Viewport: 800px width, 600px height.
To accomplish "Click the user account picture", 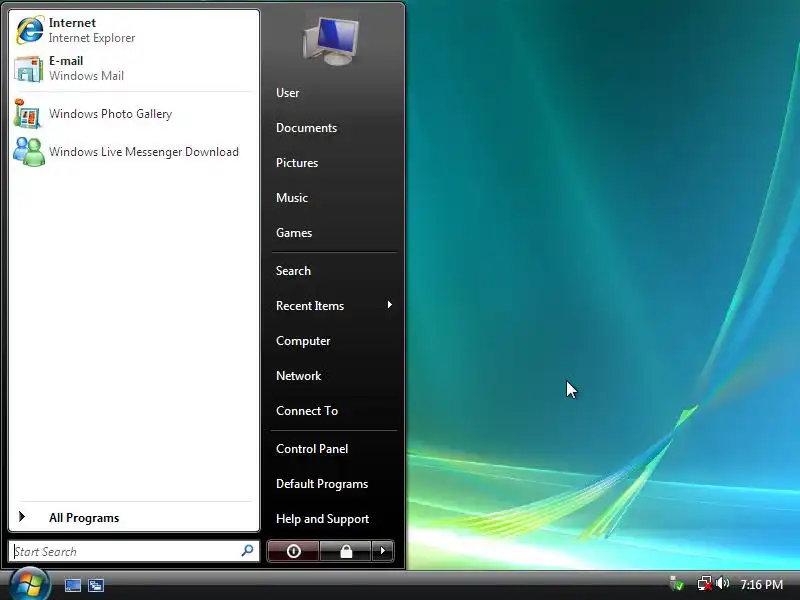I will (x=332, y=41).
